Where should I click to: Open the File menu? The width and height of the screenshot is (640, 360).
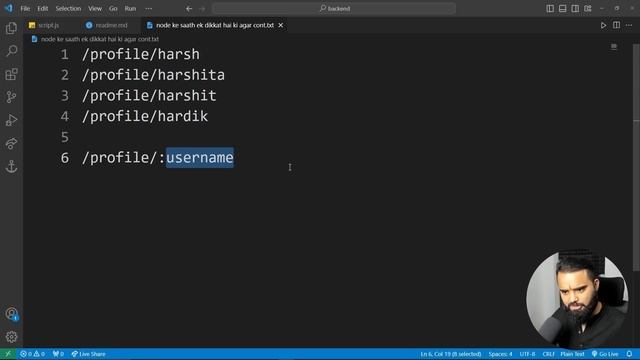(x=25, y=9)
